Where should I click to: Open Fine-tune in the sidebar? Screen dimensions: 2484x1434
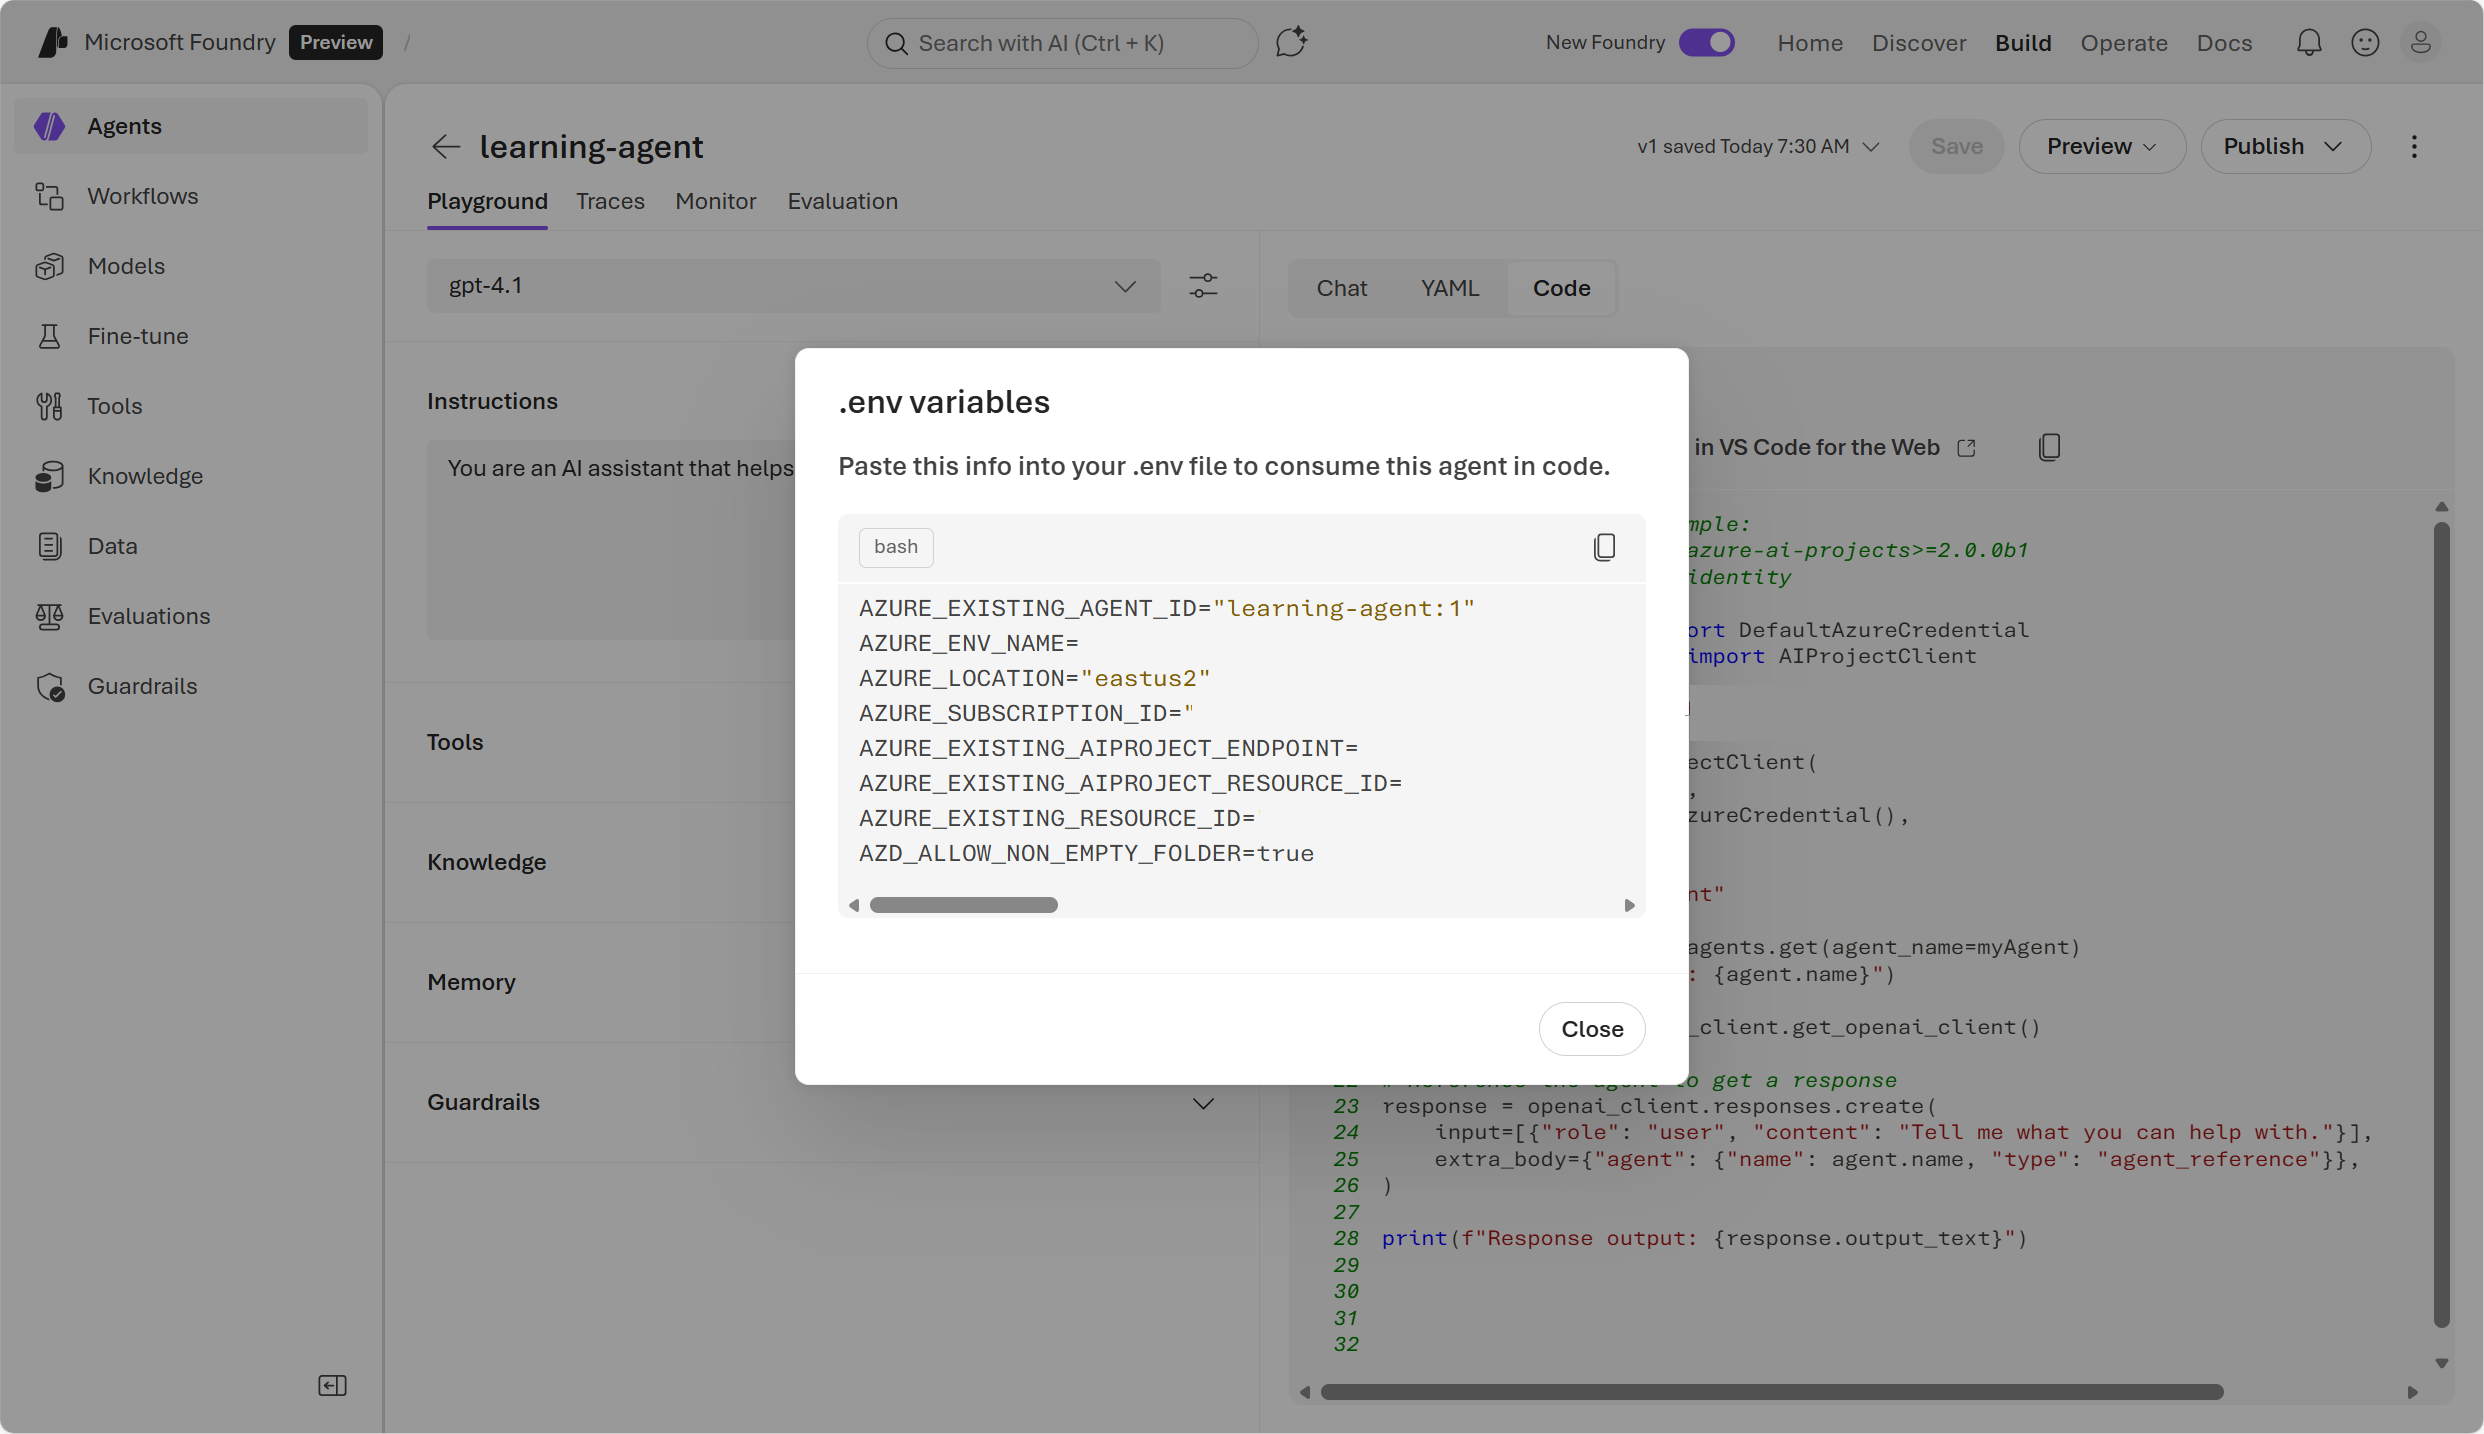pos(191,336)
